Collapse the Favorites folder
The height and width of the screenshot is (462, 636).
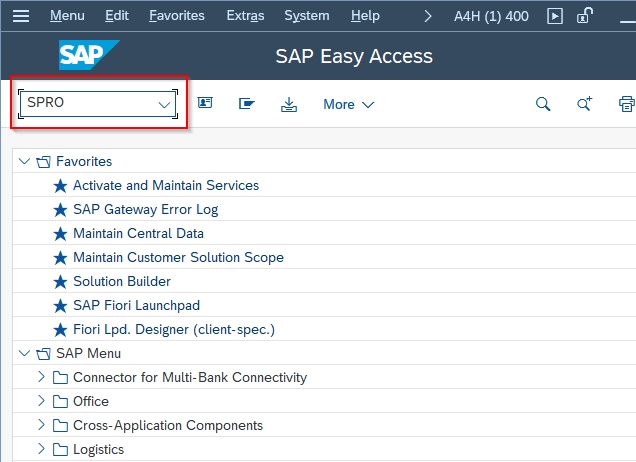click(24, 161)
